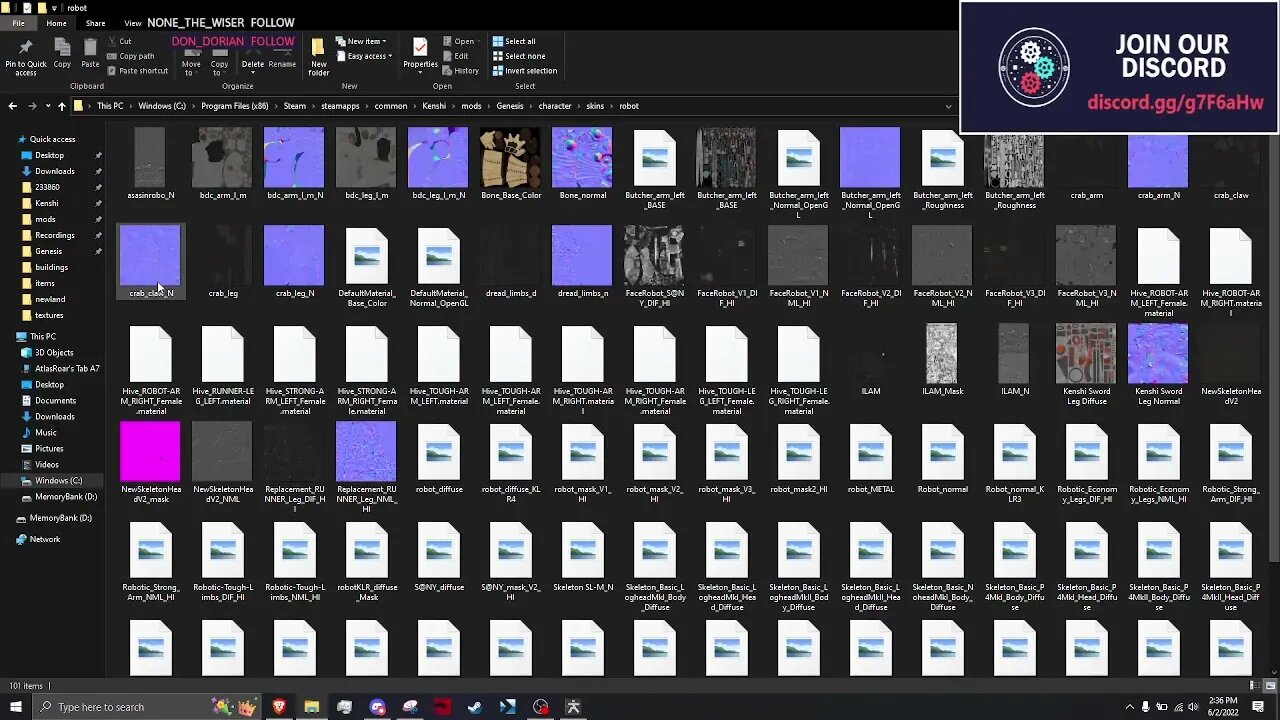This screenshot has width=1280, height=720.
Task: Choose Paste shortcut in the ribbon
Action: pos(137,71)
